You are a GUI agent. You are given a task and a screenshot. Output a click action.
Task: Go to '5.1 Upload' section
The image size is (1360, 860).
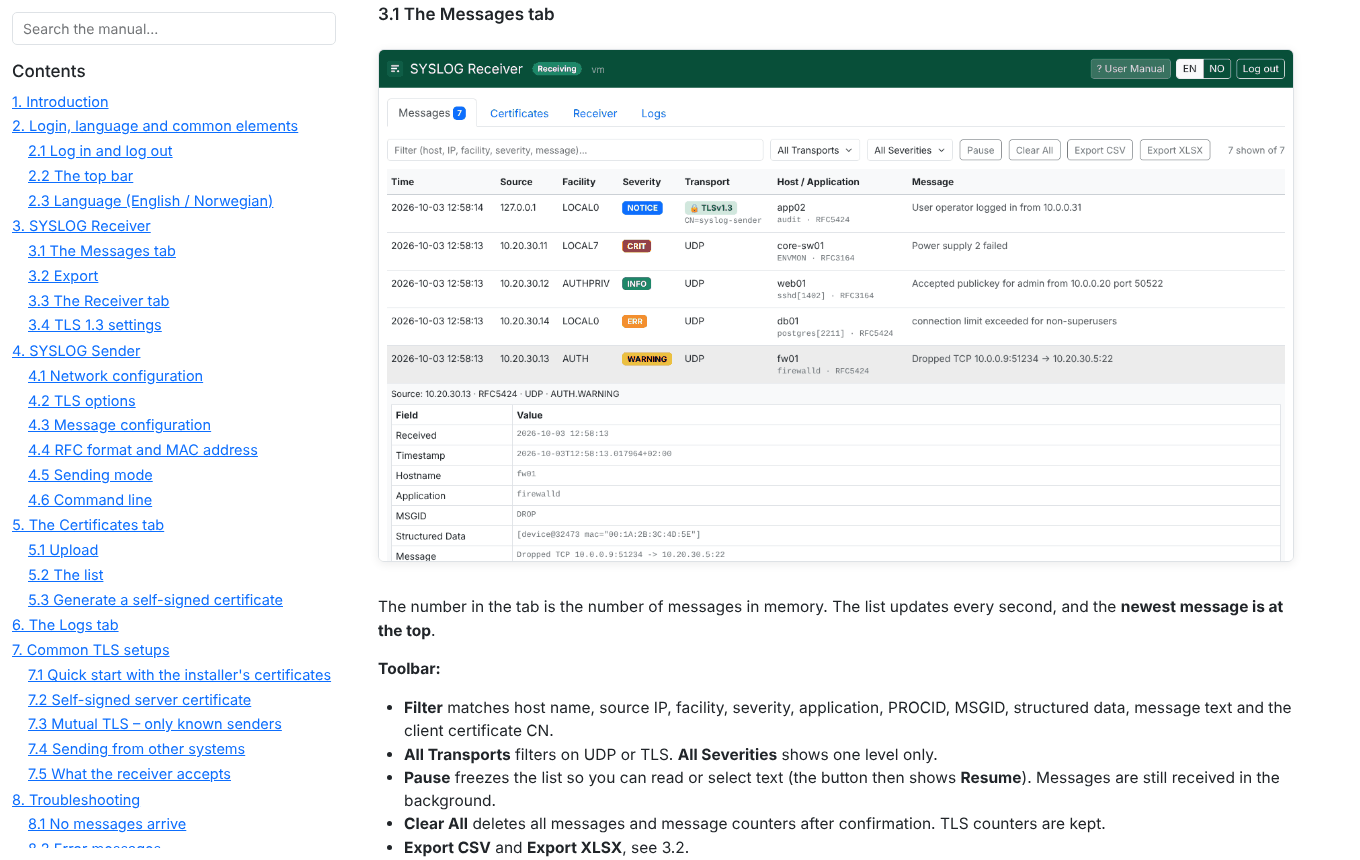pyautogui.click(x=63, y=550)
